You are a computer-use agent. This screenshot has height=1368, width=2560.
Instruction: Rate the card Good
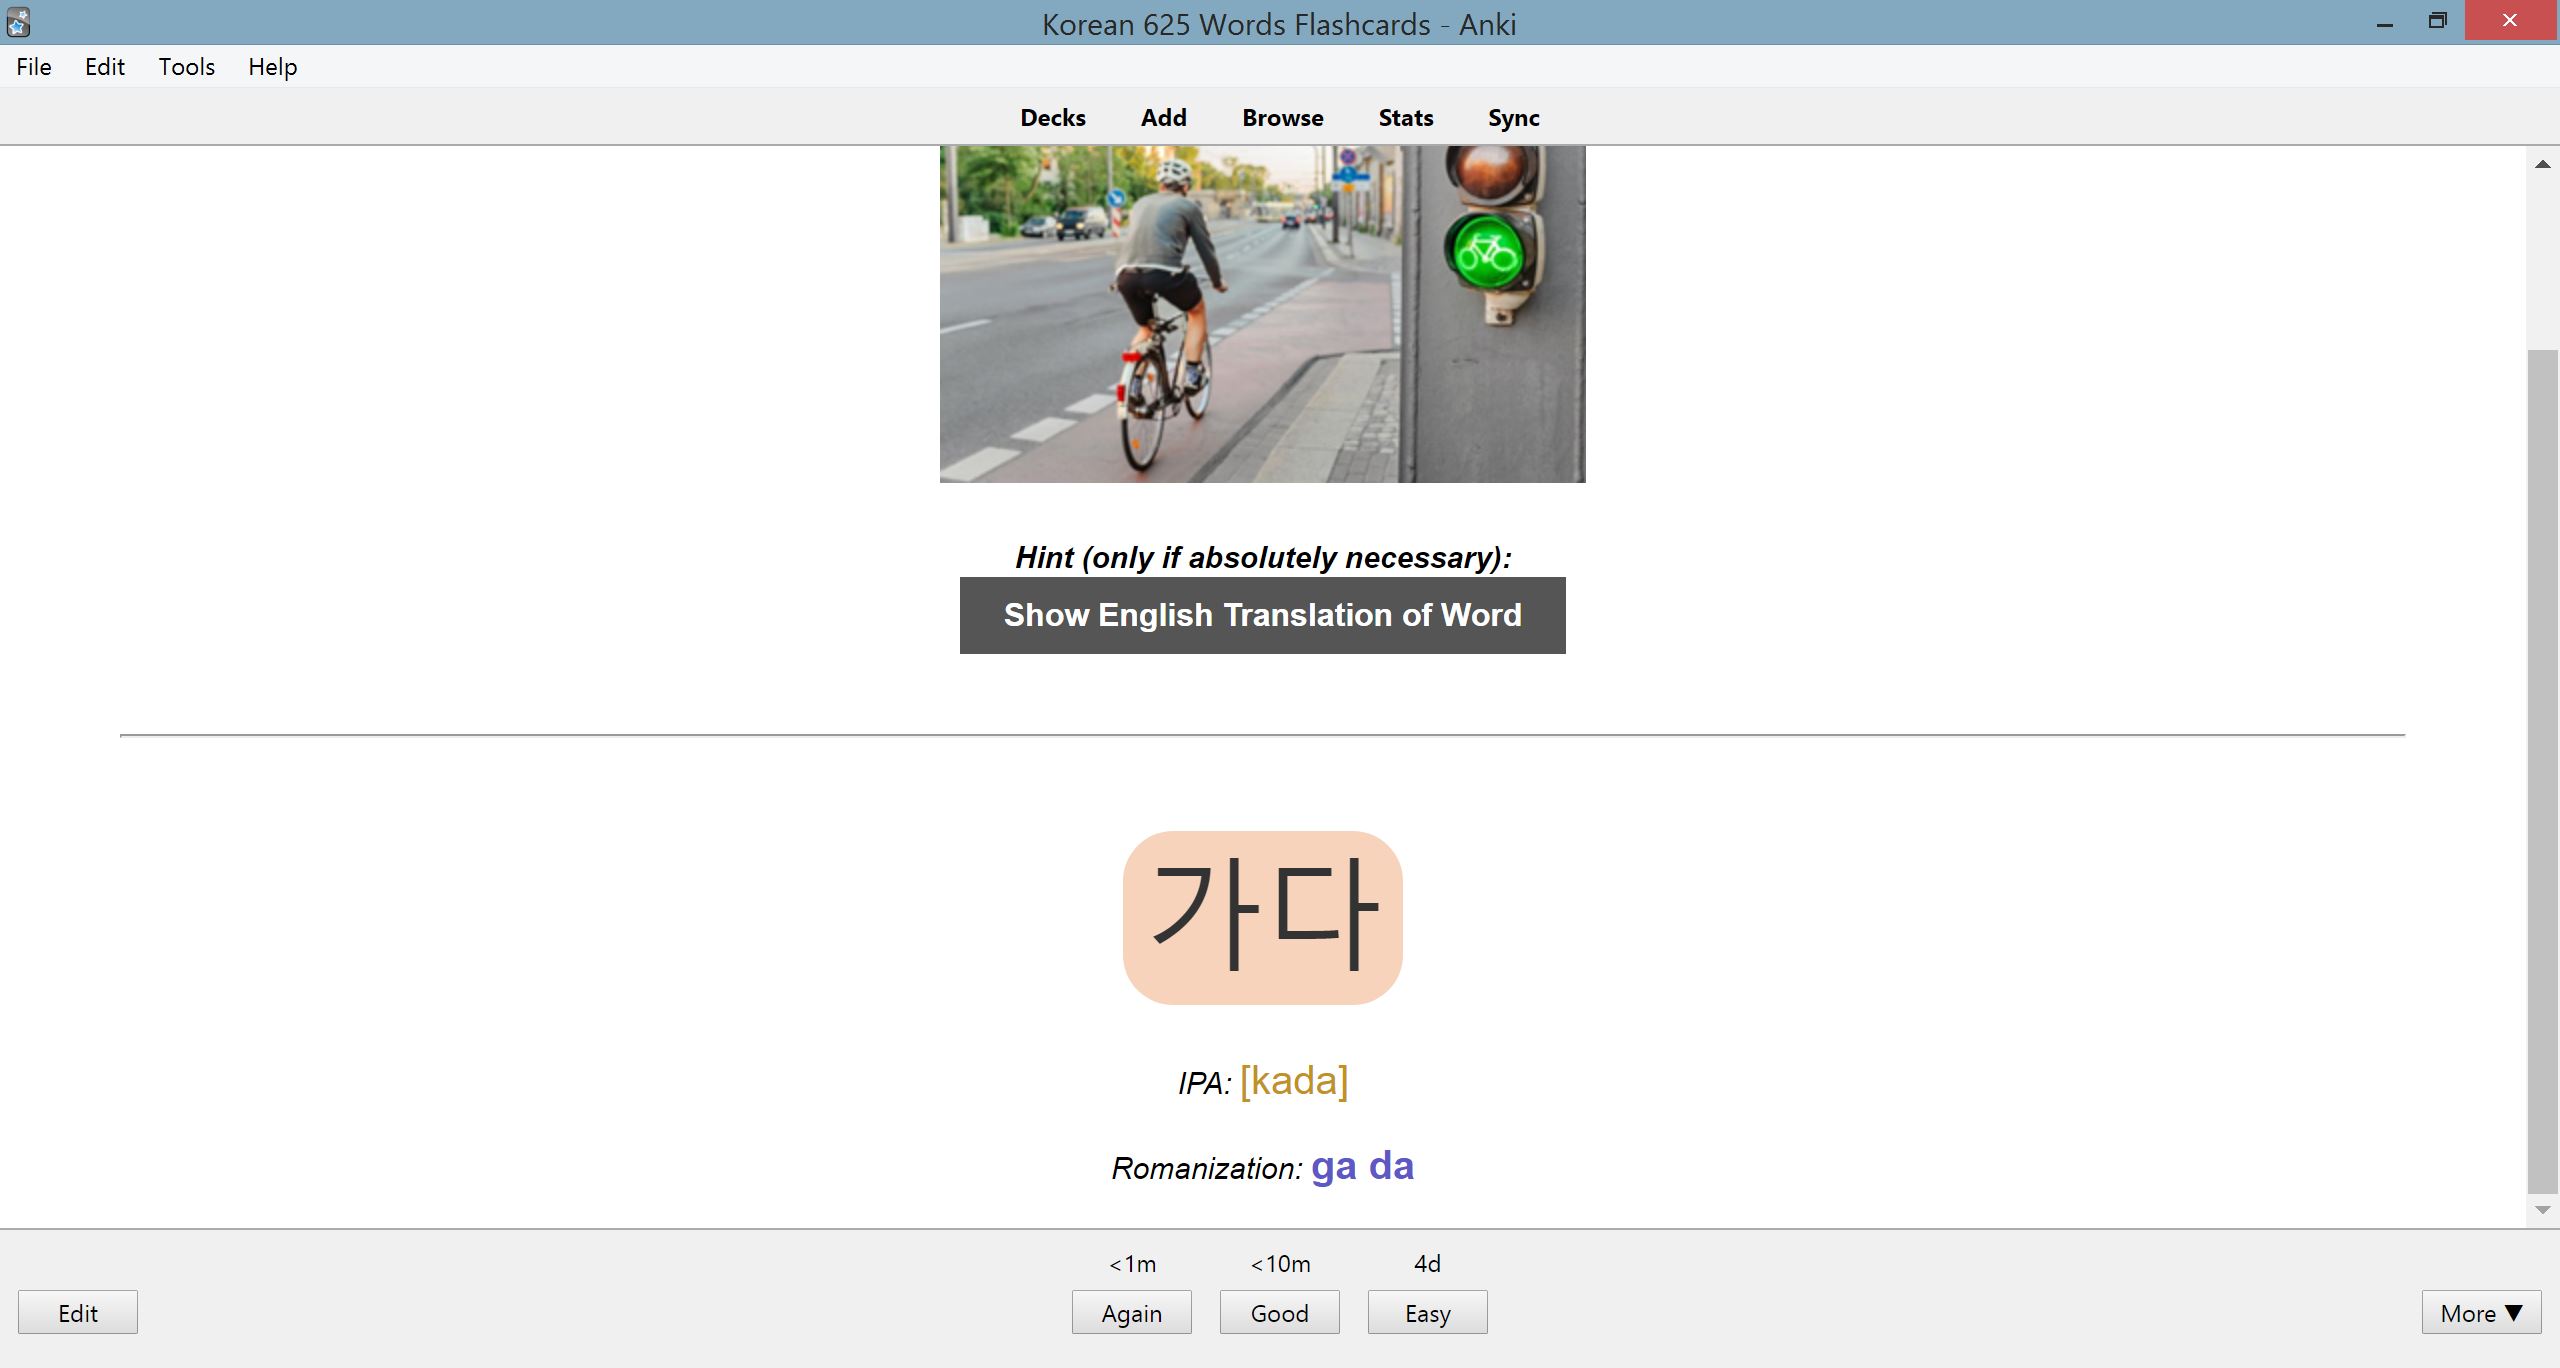coord(1280,1313)
